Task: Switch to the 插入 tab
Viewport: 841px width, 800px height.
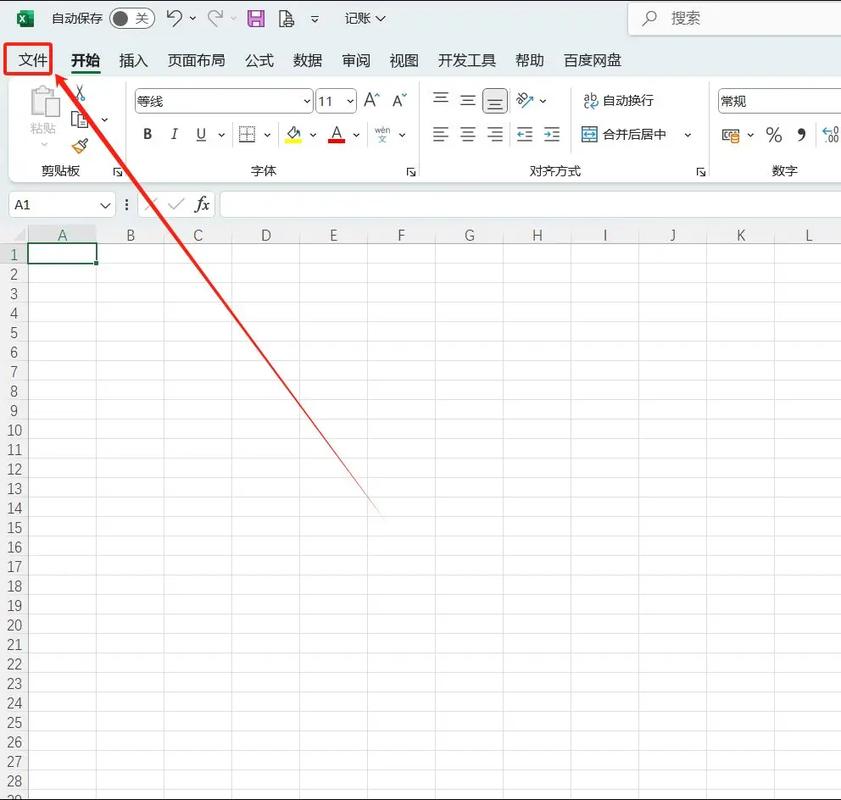Action: 133,60
